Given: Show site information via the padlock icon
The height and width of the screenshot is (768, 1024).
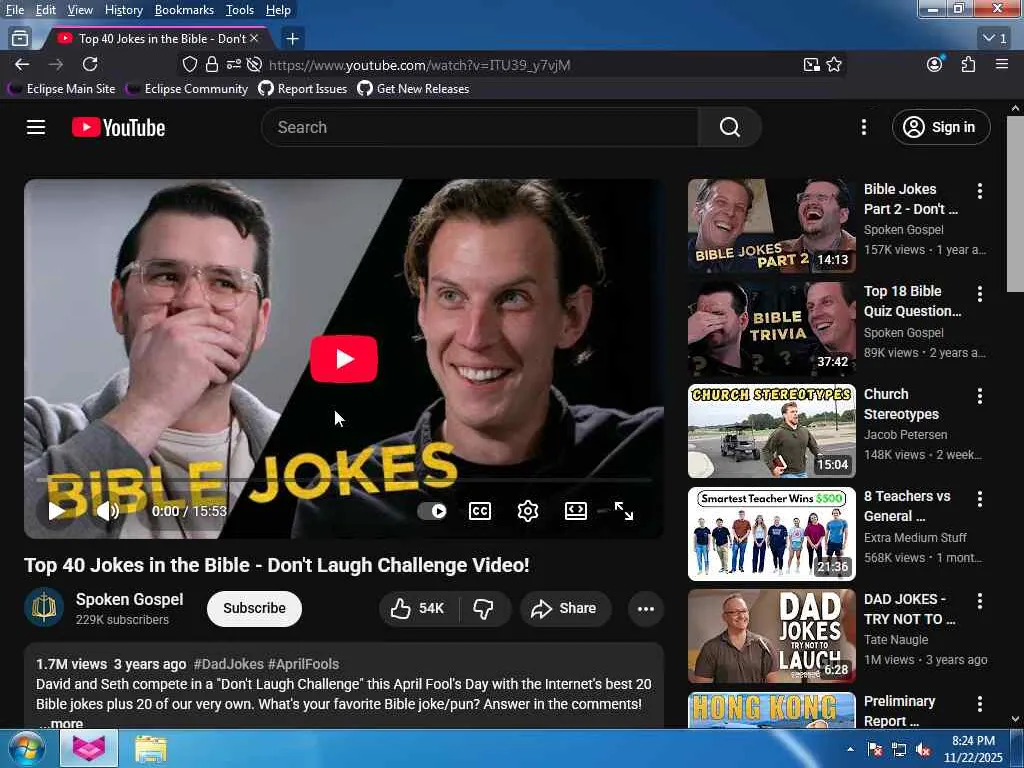Looking at the screenshot, I should coord(212,64).
